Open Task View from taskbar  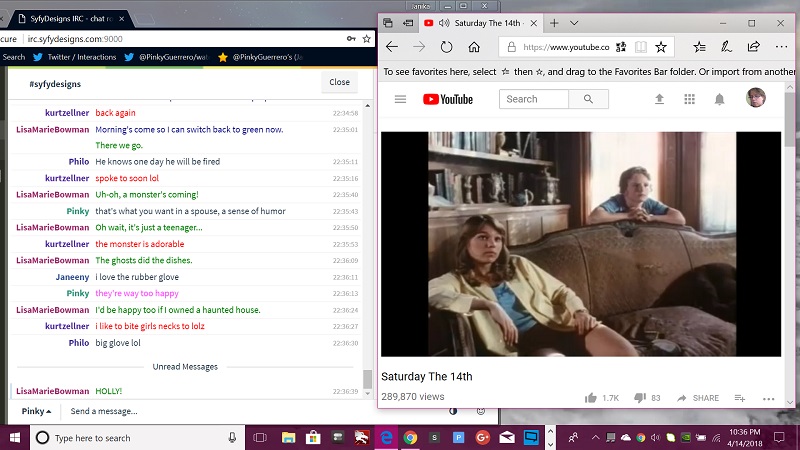260,438
